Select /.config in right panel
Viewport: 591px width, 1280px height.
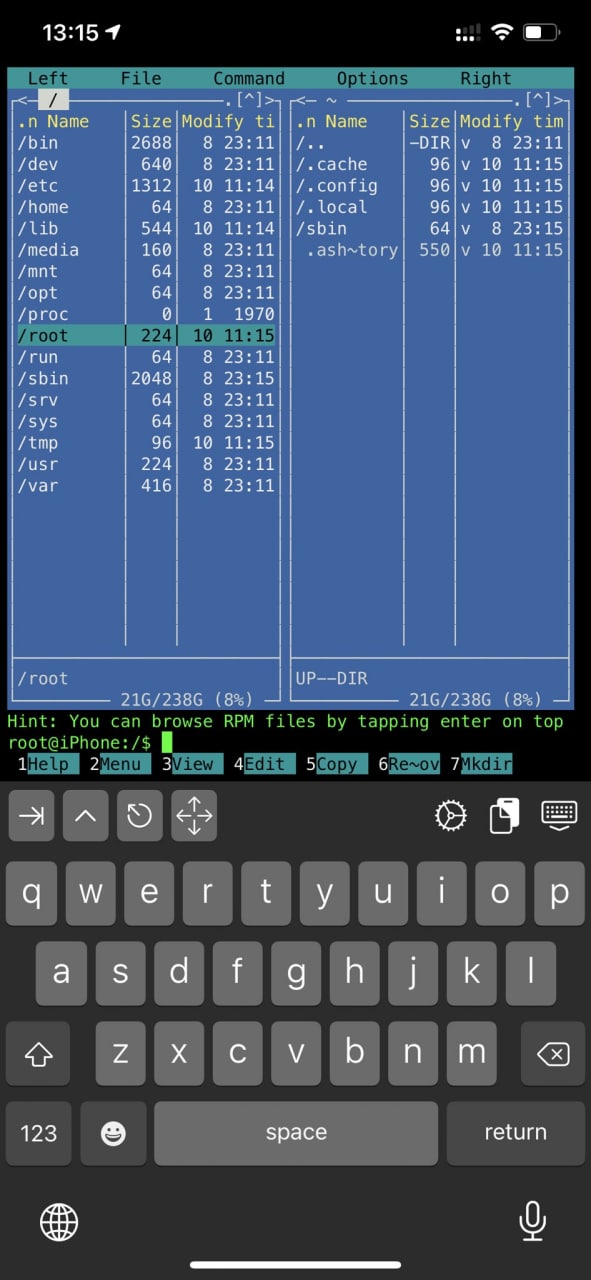tap(430, 186)
